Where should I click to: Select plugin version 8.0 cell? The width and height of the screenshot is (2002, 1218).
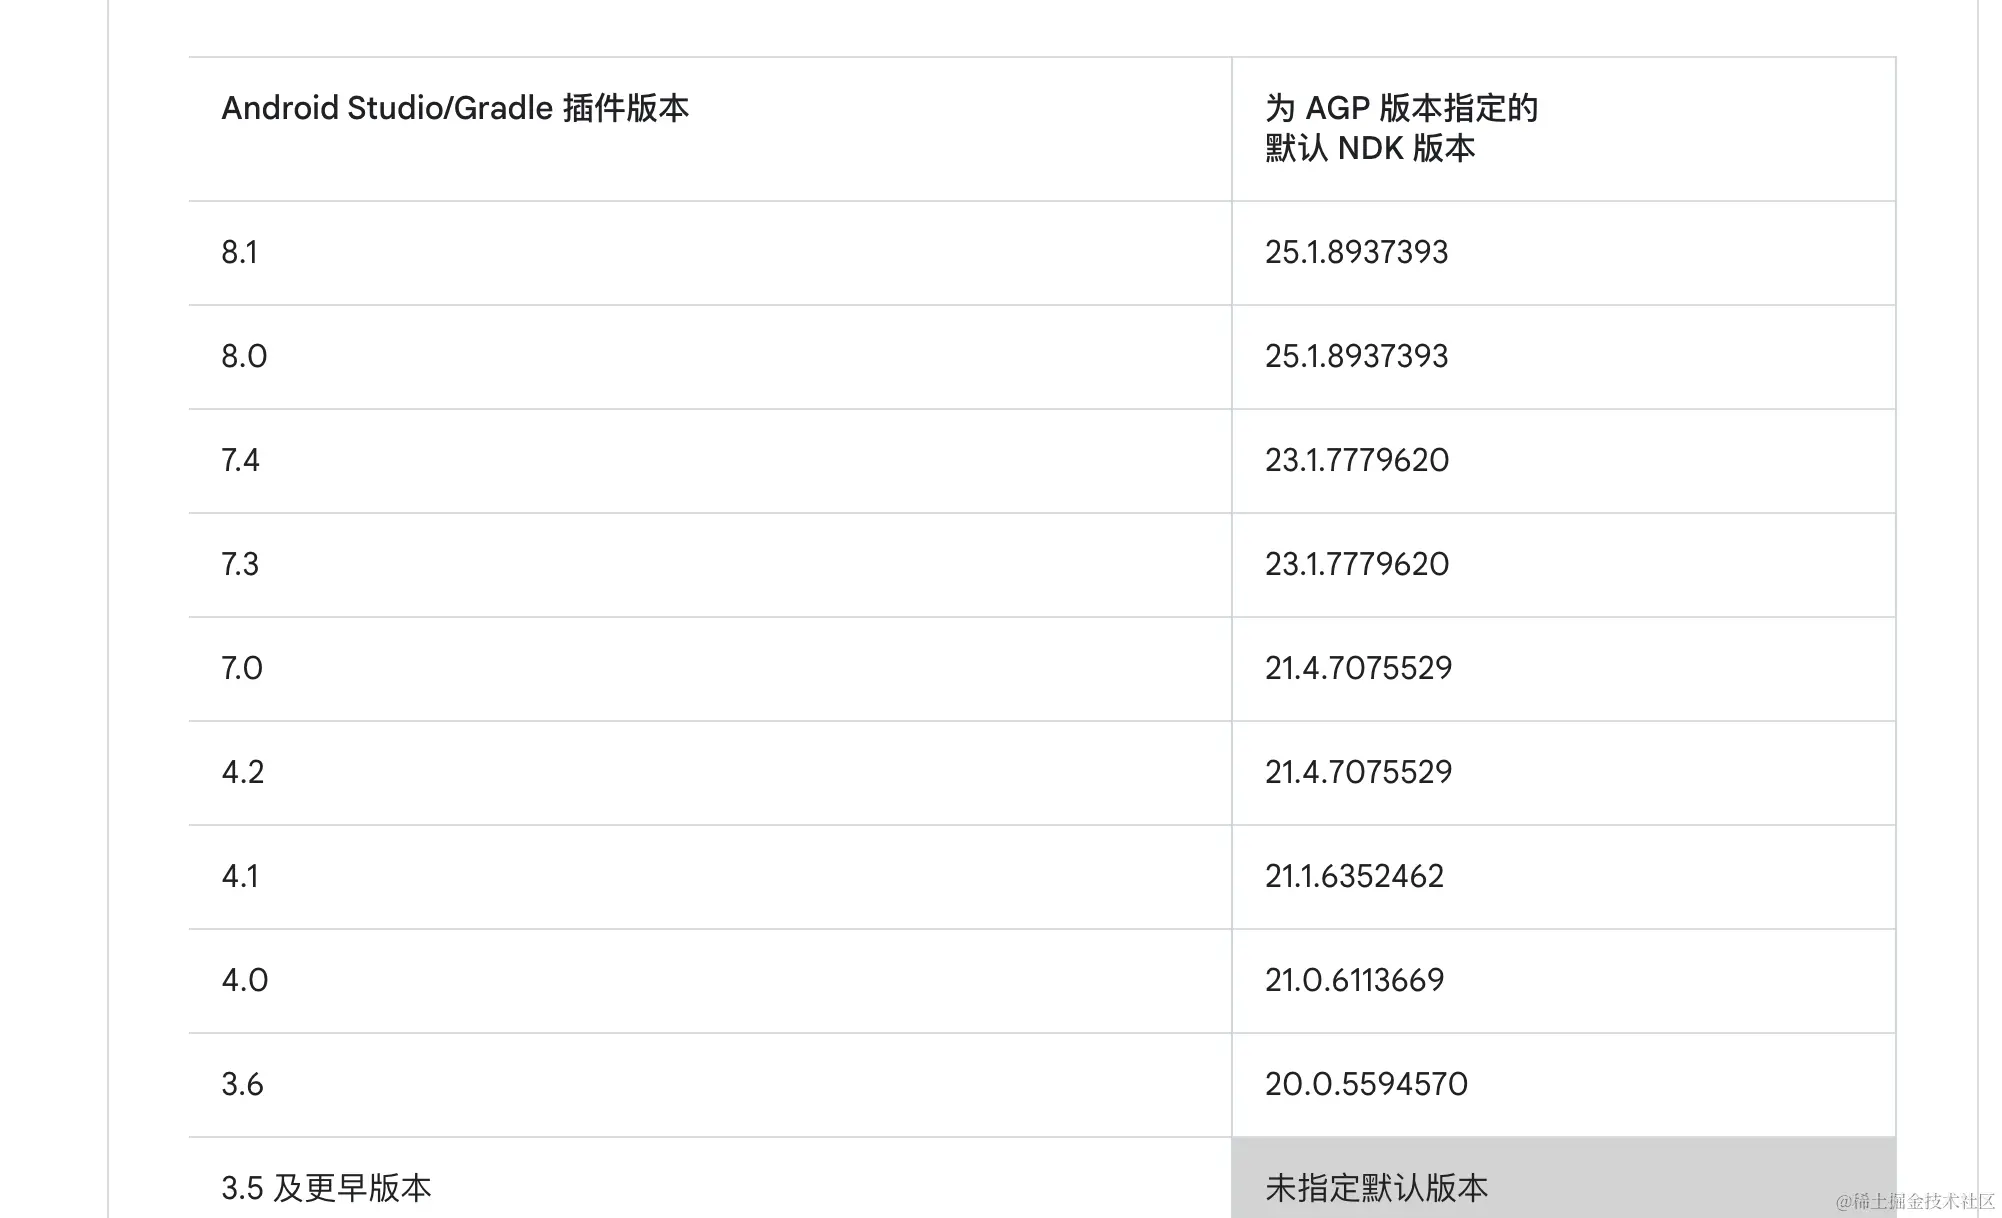(x=244, y=356)
